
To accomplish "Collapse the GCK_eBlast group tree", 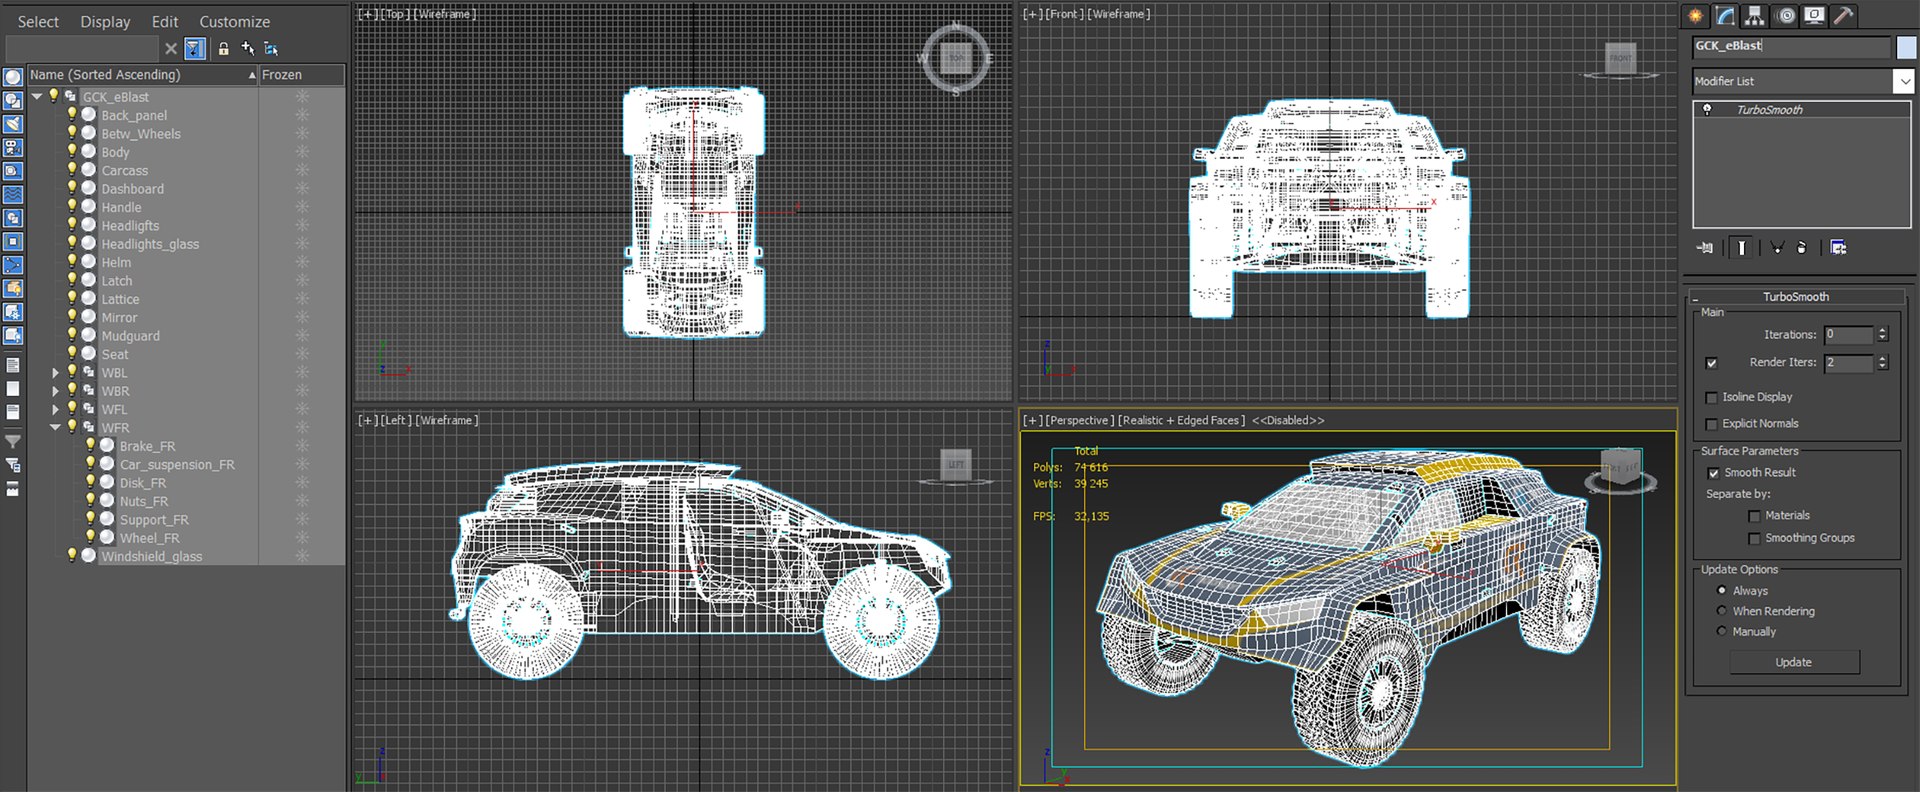I will tap(37, 97).
